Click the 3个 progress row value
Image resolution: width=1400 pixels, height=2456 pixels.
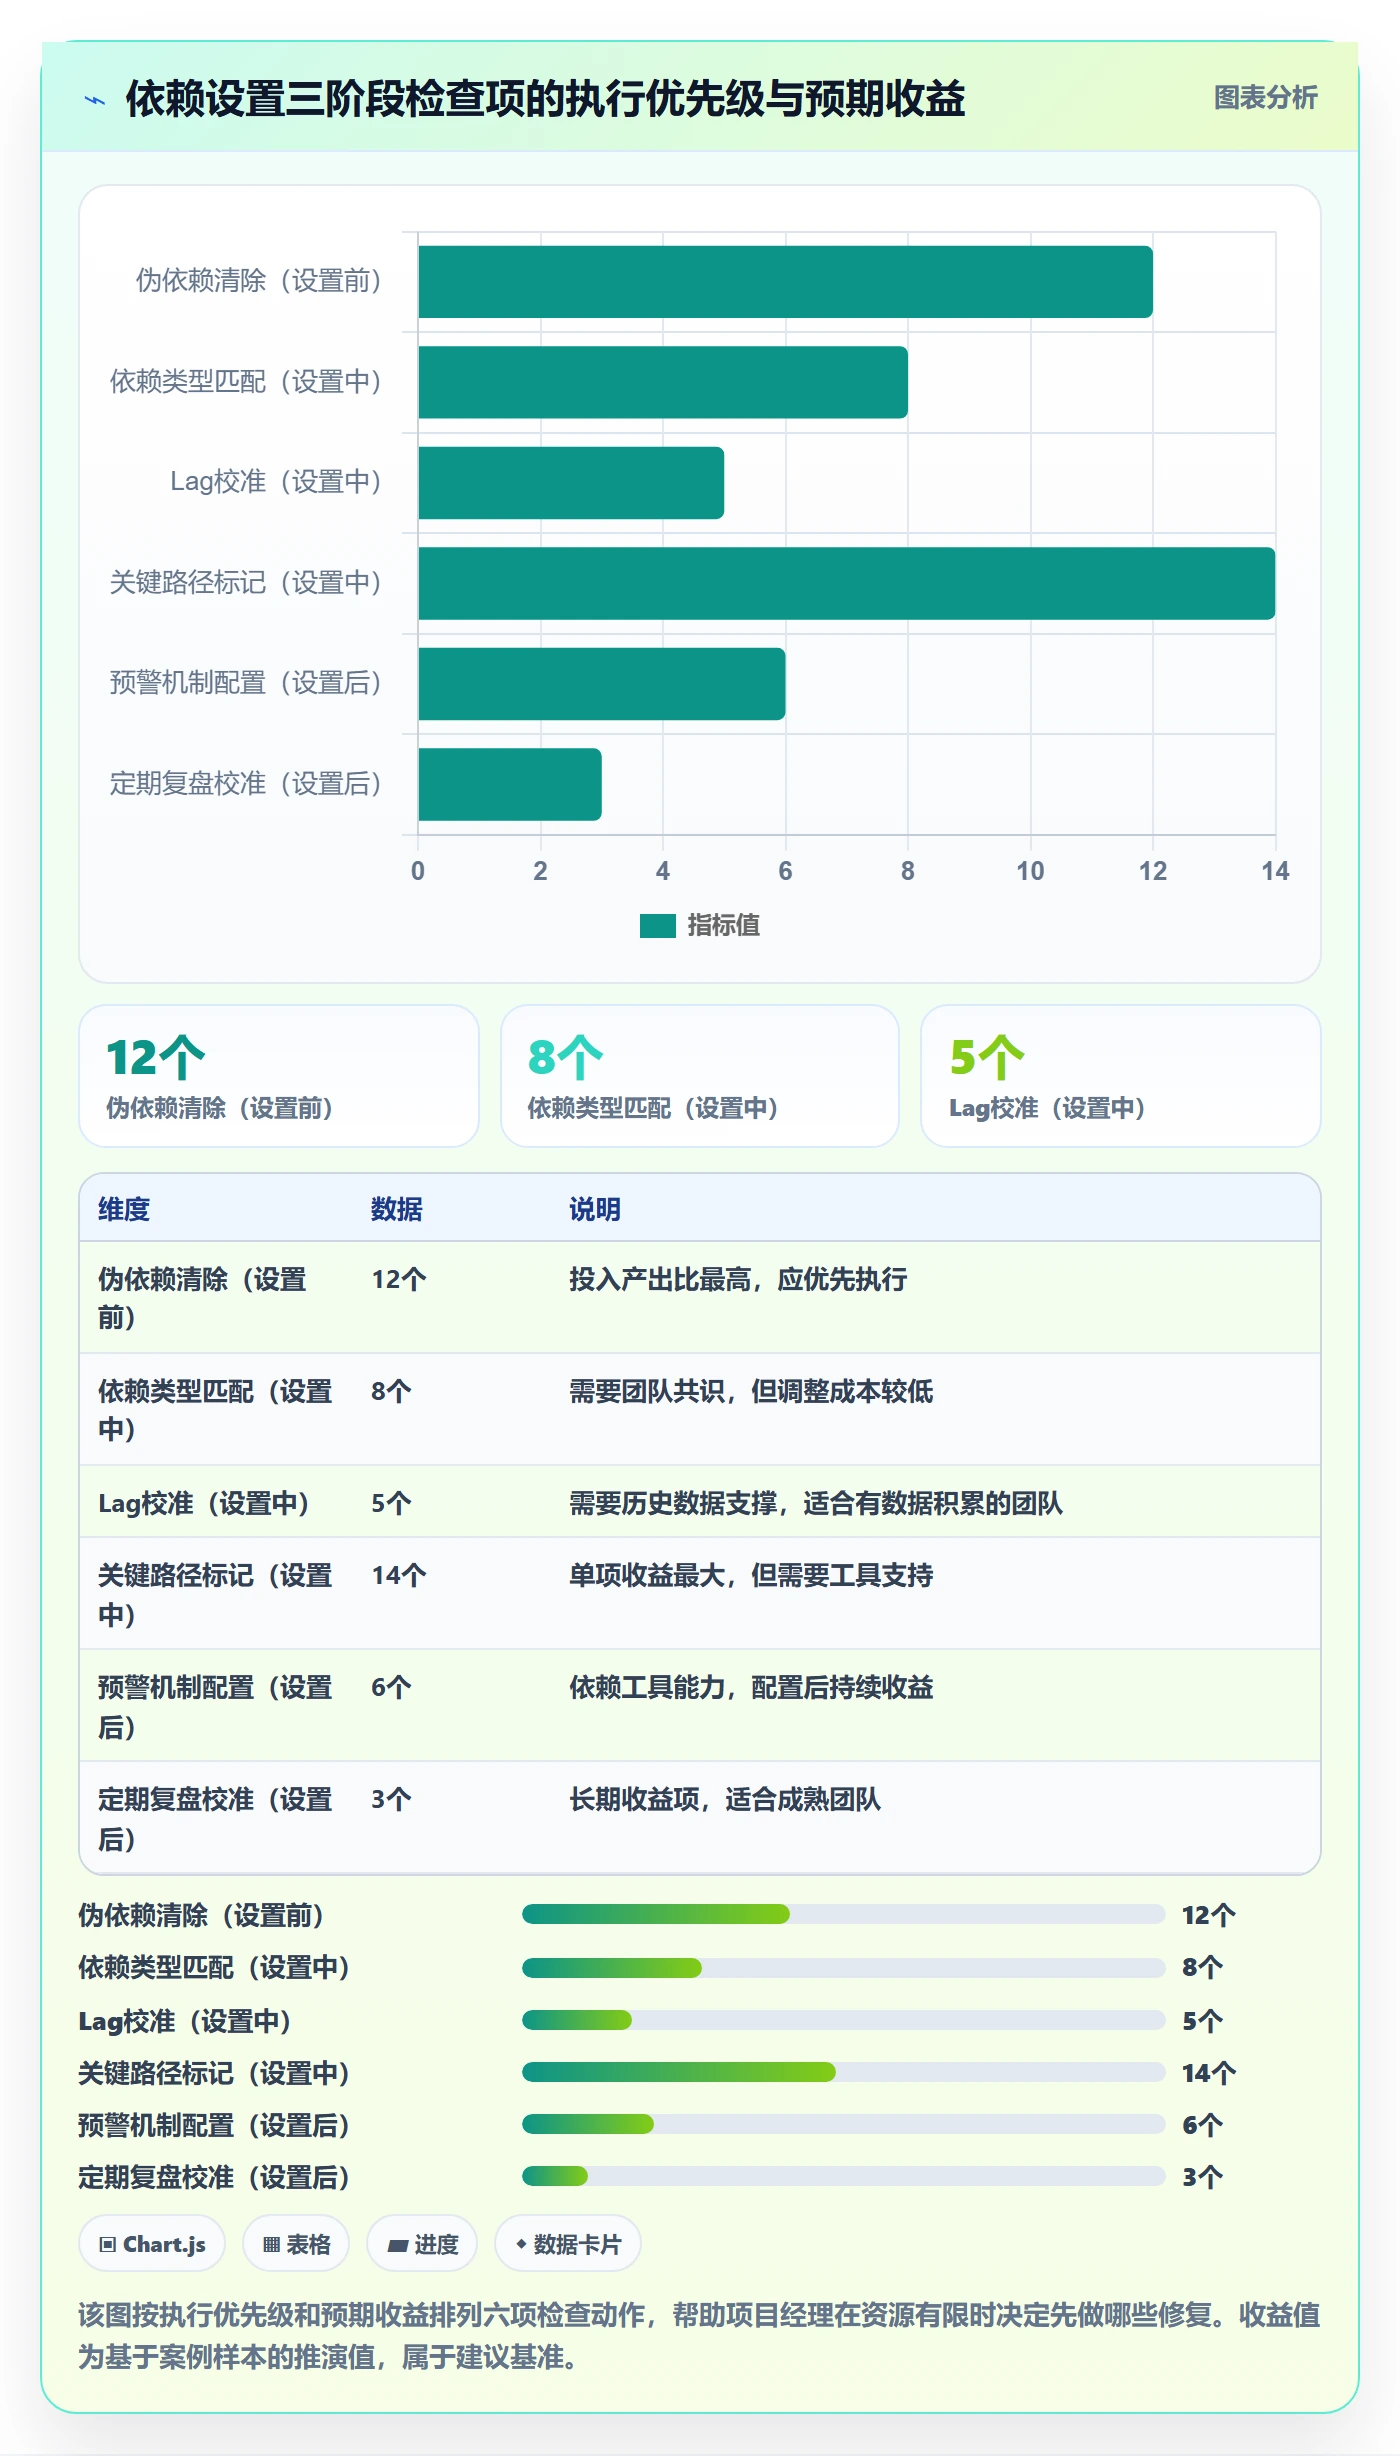[x=1202, y=2177]
